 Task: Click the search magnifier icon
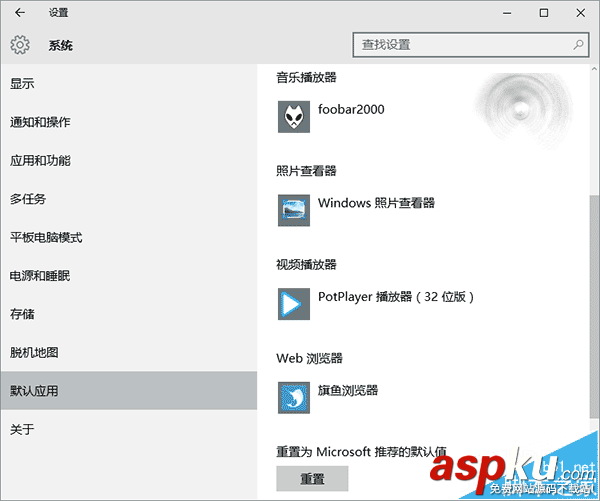click(578, 45)
